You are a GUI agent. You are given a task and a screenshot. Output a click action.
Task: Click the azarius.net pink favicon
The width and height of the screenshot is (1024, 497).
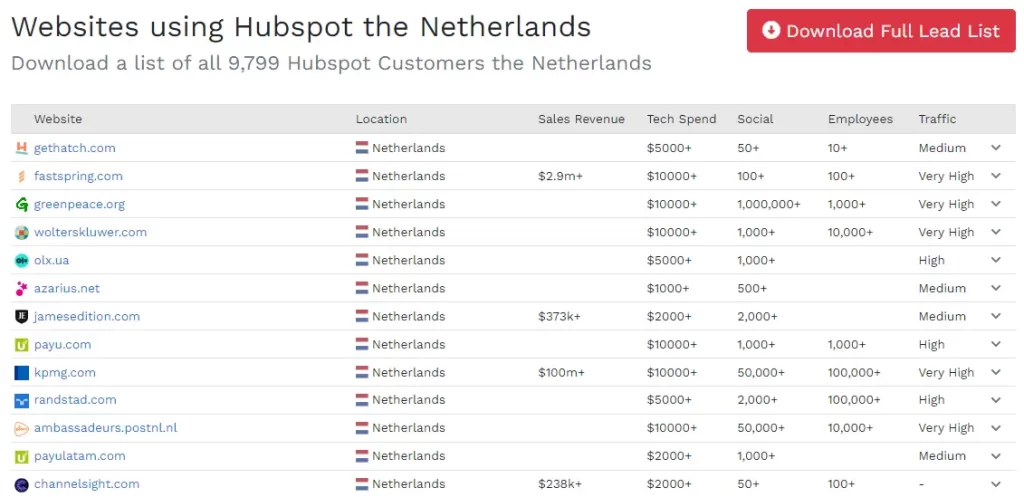[22, 289]
